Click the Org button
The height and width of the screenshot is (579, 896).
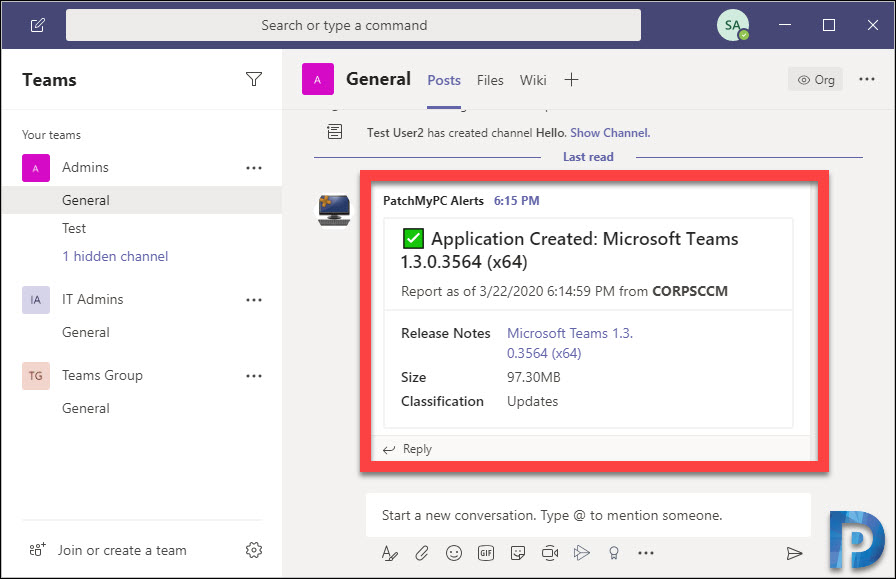[x=815, y=80]
